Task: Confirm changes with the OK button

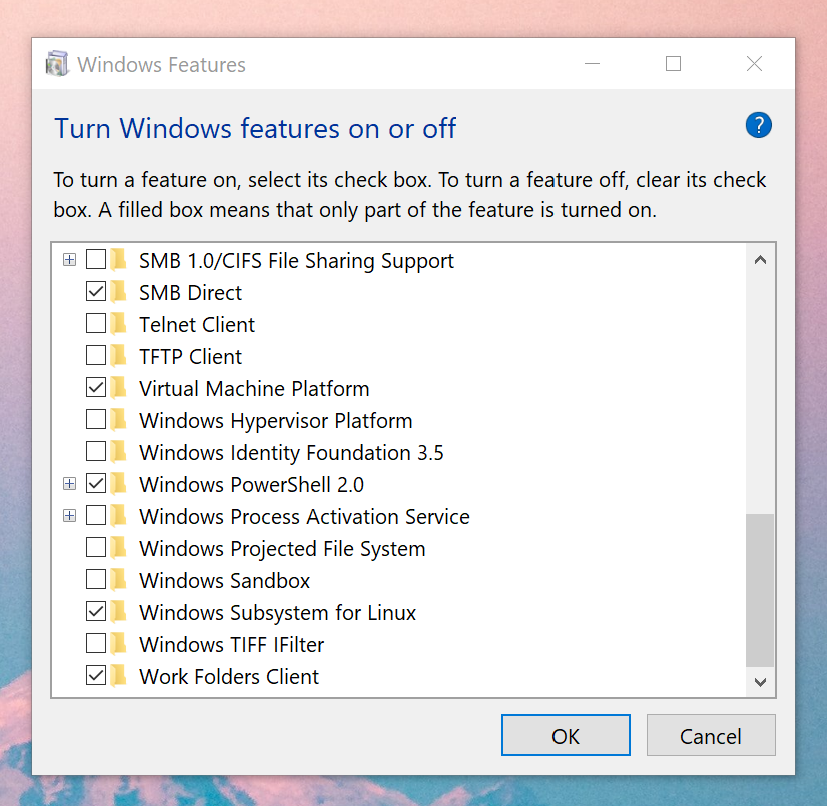Action: (x=565, y=735)
